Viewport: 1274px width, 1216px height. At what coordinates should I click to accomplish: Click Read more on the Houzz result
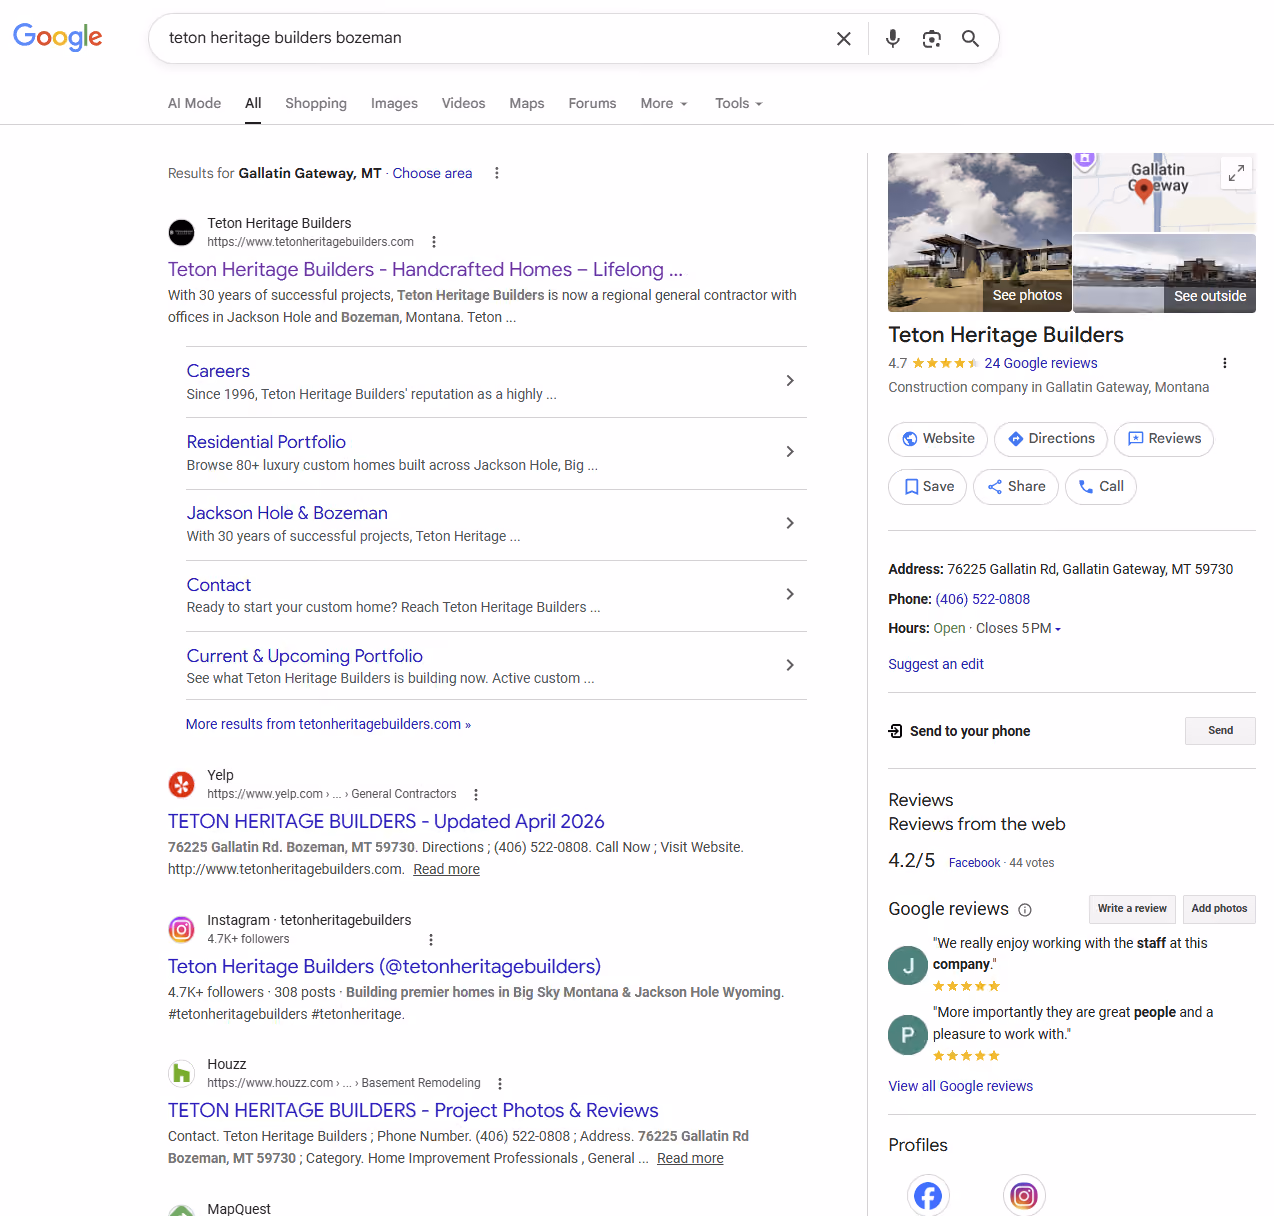tap(690, 1158)
